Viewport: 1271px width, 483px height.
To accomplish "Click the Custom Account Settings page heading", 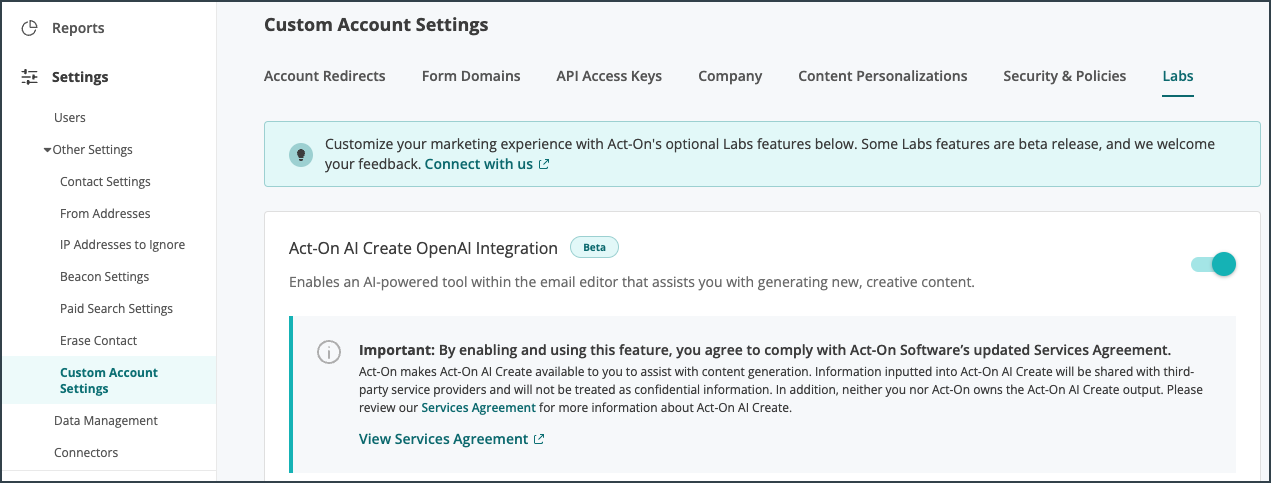I will click(x=376, y=25).
